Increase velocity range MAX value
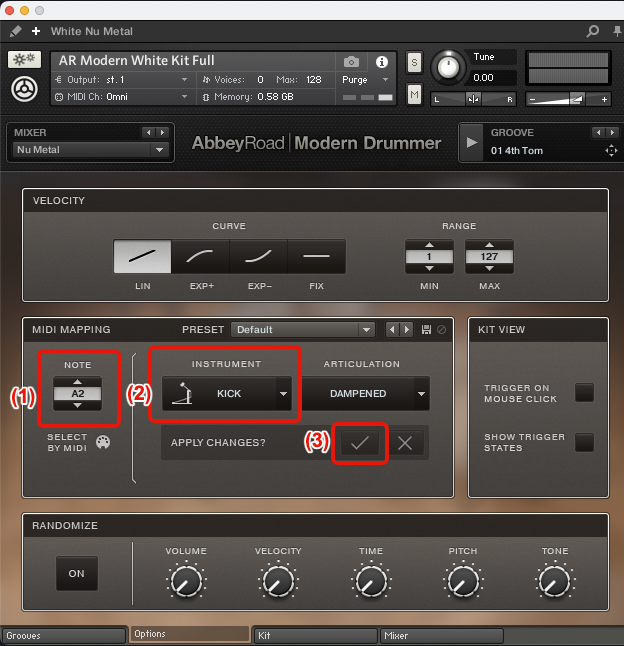Screen dimensions: 624x646 click(x=489, y=245)
